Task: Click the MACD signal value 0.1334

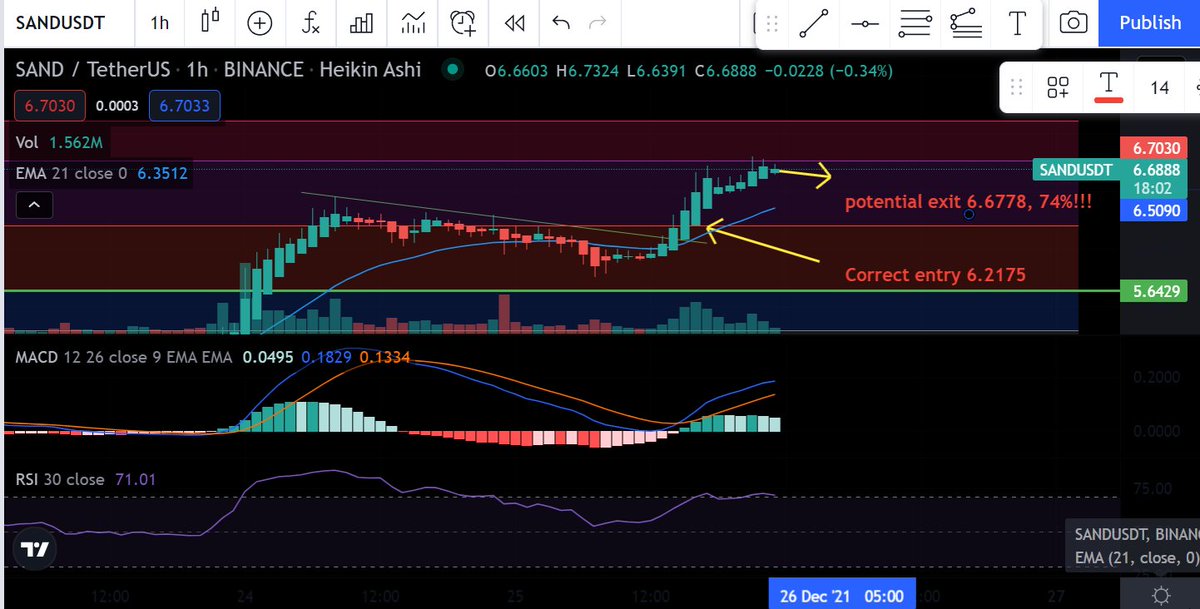Action: (x=384, y=357)
